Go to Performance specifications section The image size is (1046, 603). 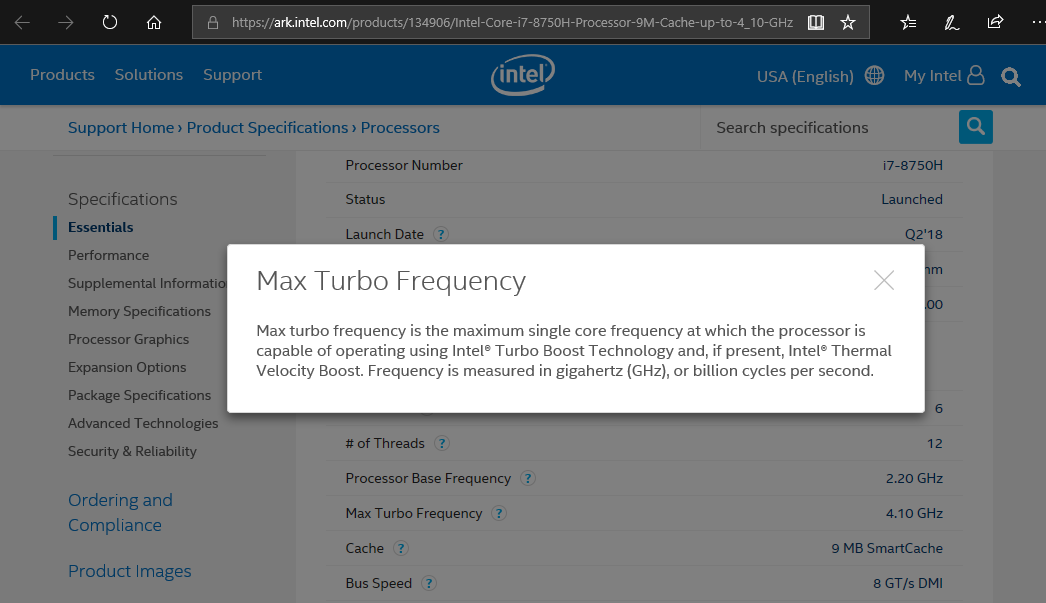coord(108,255)
